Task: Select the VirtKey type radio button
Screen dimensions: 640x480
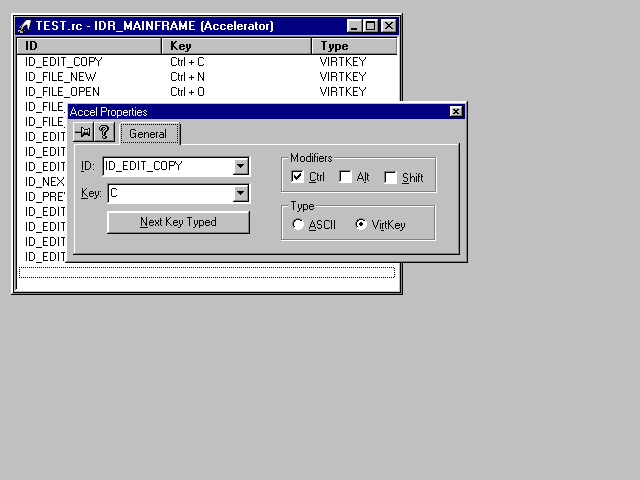Action: pyautogui.click(x=361, y=225)
